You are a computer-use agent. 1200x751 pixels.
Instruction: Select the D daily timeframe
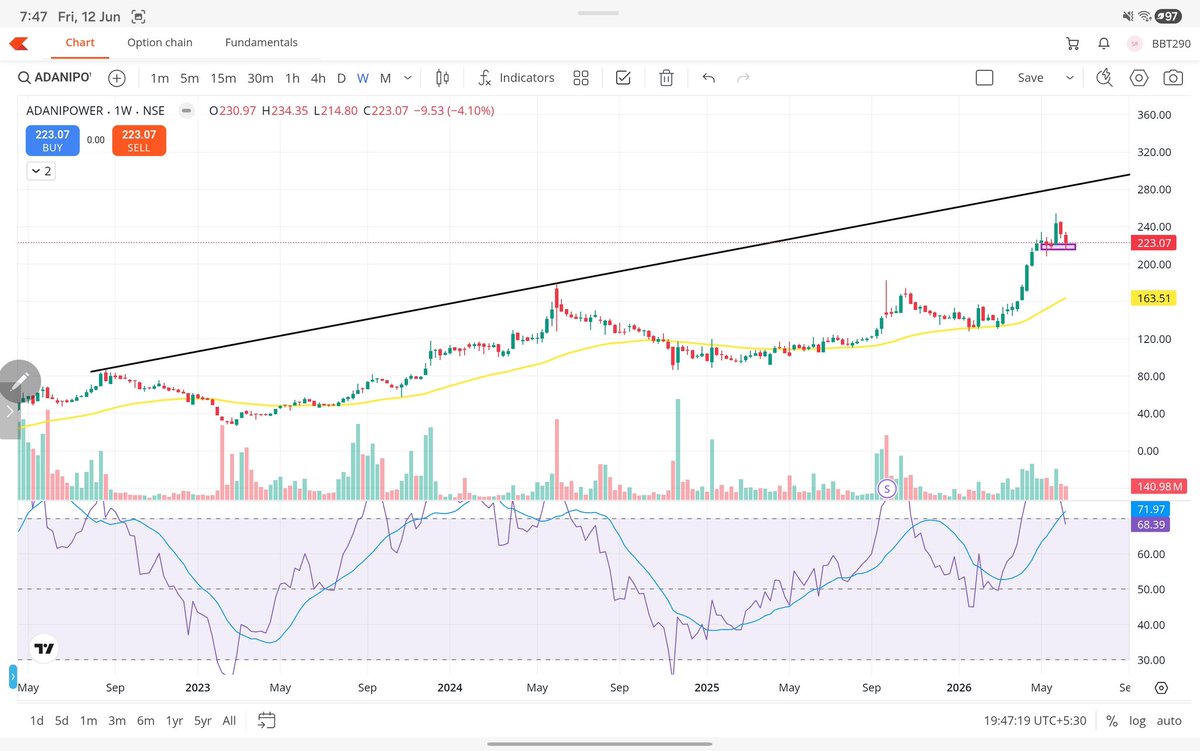[x=341, y=78]
